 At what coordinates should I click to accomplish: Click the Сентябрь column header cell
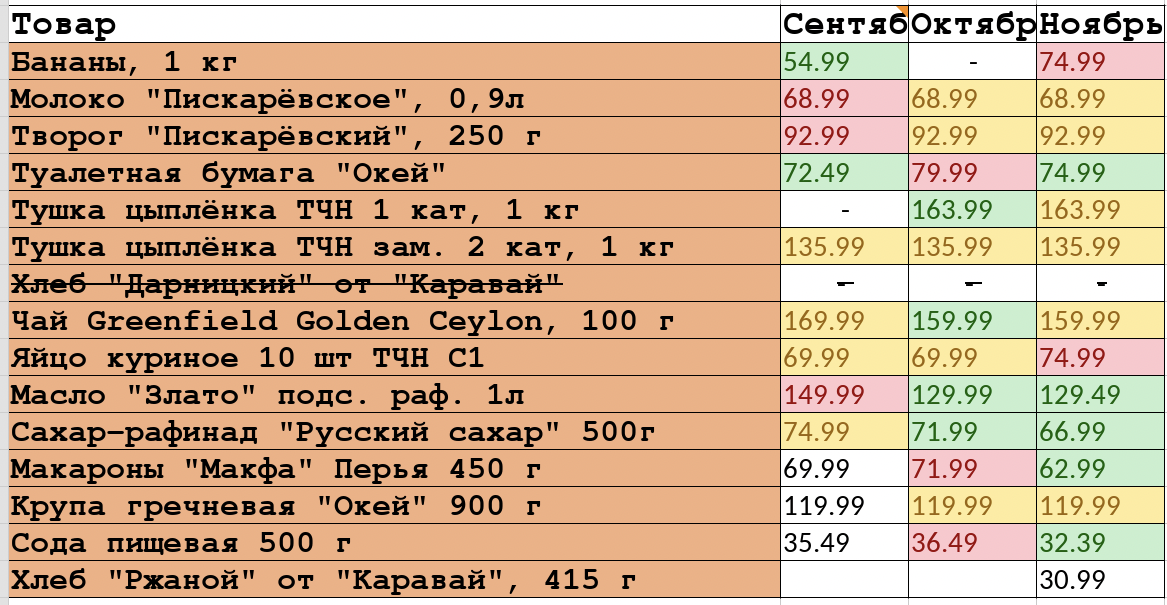click(845, 25)
